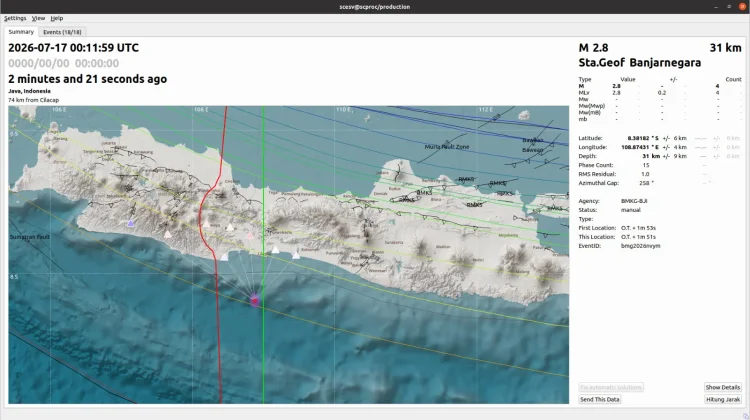Click the "74 km from Cilacap" label
This screenshot has width=750, height=420.
tap(33, 100)
